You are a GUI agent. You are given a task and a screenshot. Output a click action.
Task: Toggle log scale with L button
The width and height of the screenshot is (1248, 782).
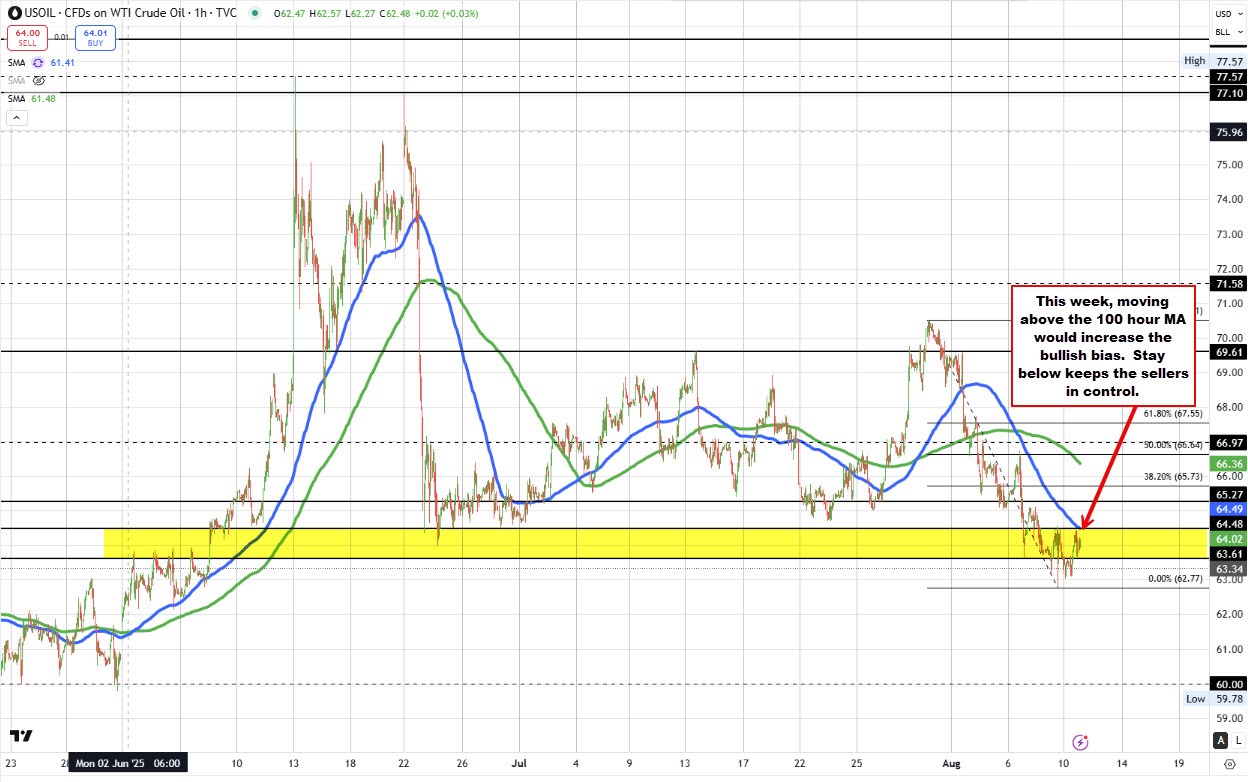pos(1237,741)
